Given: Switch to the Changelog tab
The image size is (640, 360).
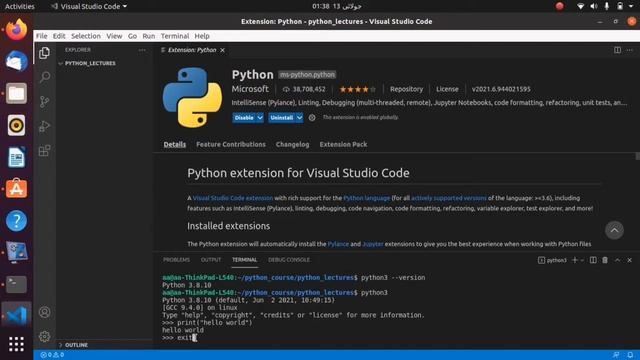Looking at the screenshot, I should tap(292, 144).
